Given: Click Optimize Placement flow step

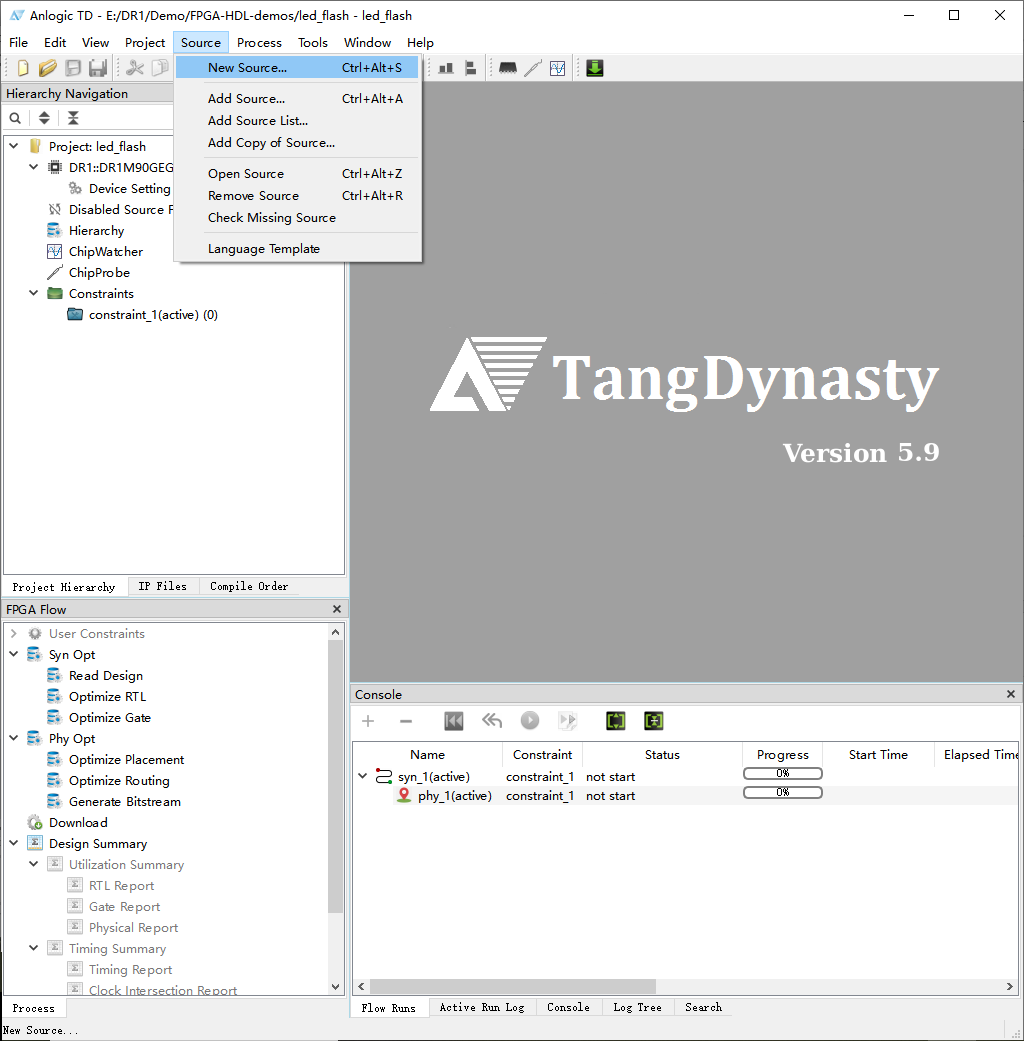Looking at the screenshot, I should tap(127, 760).
